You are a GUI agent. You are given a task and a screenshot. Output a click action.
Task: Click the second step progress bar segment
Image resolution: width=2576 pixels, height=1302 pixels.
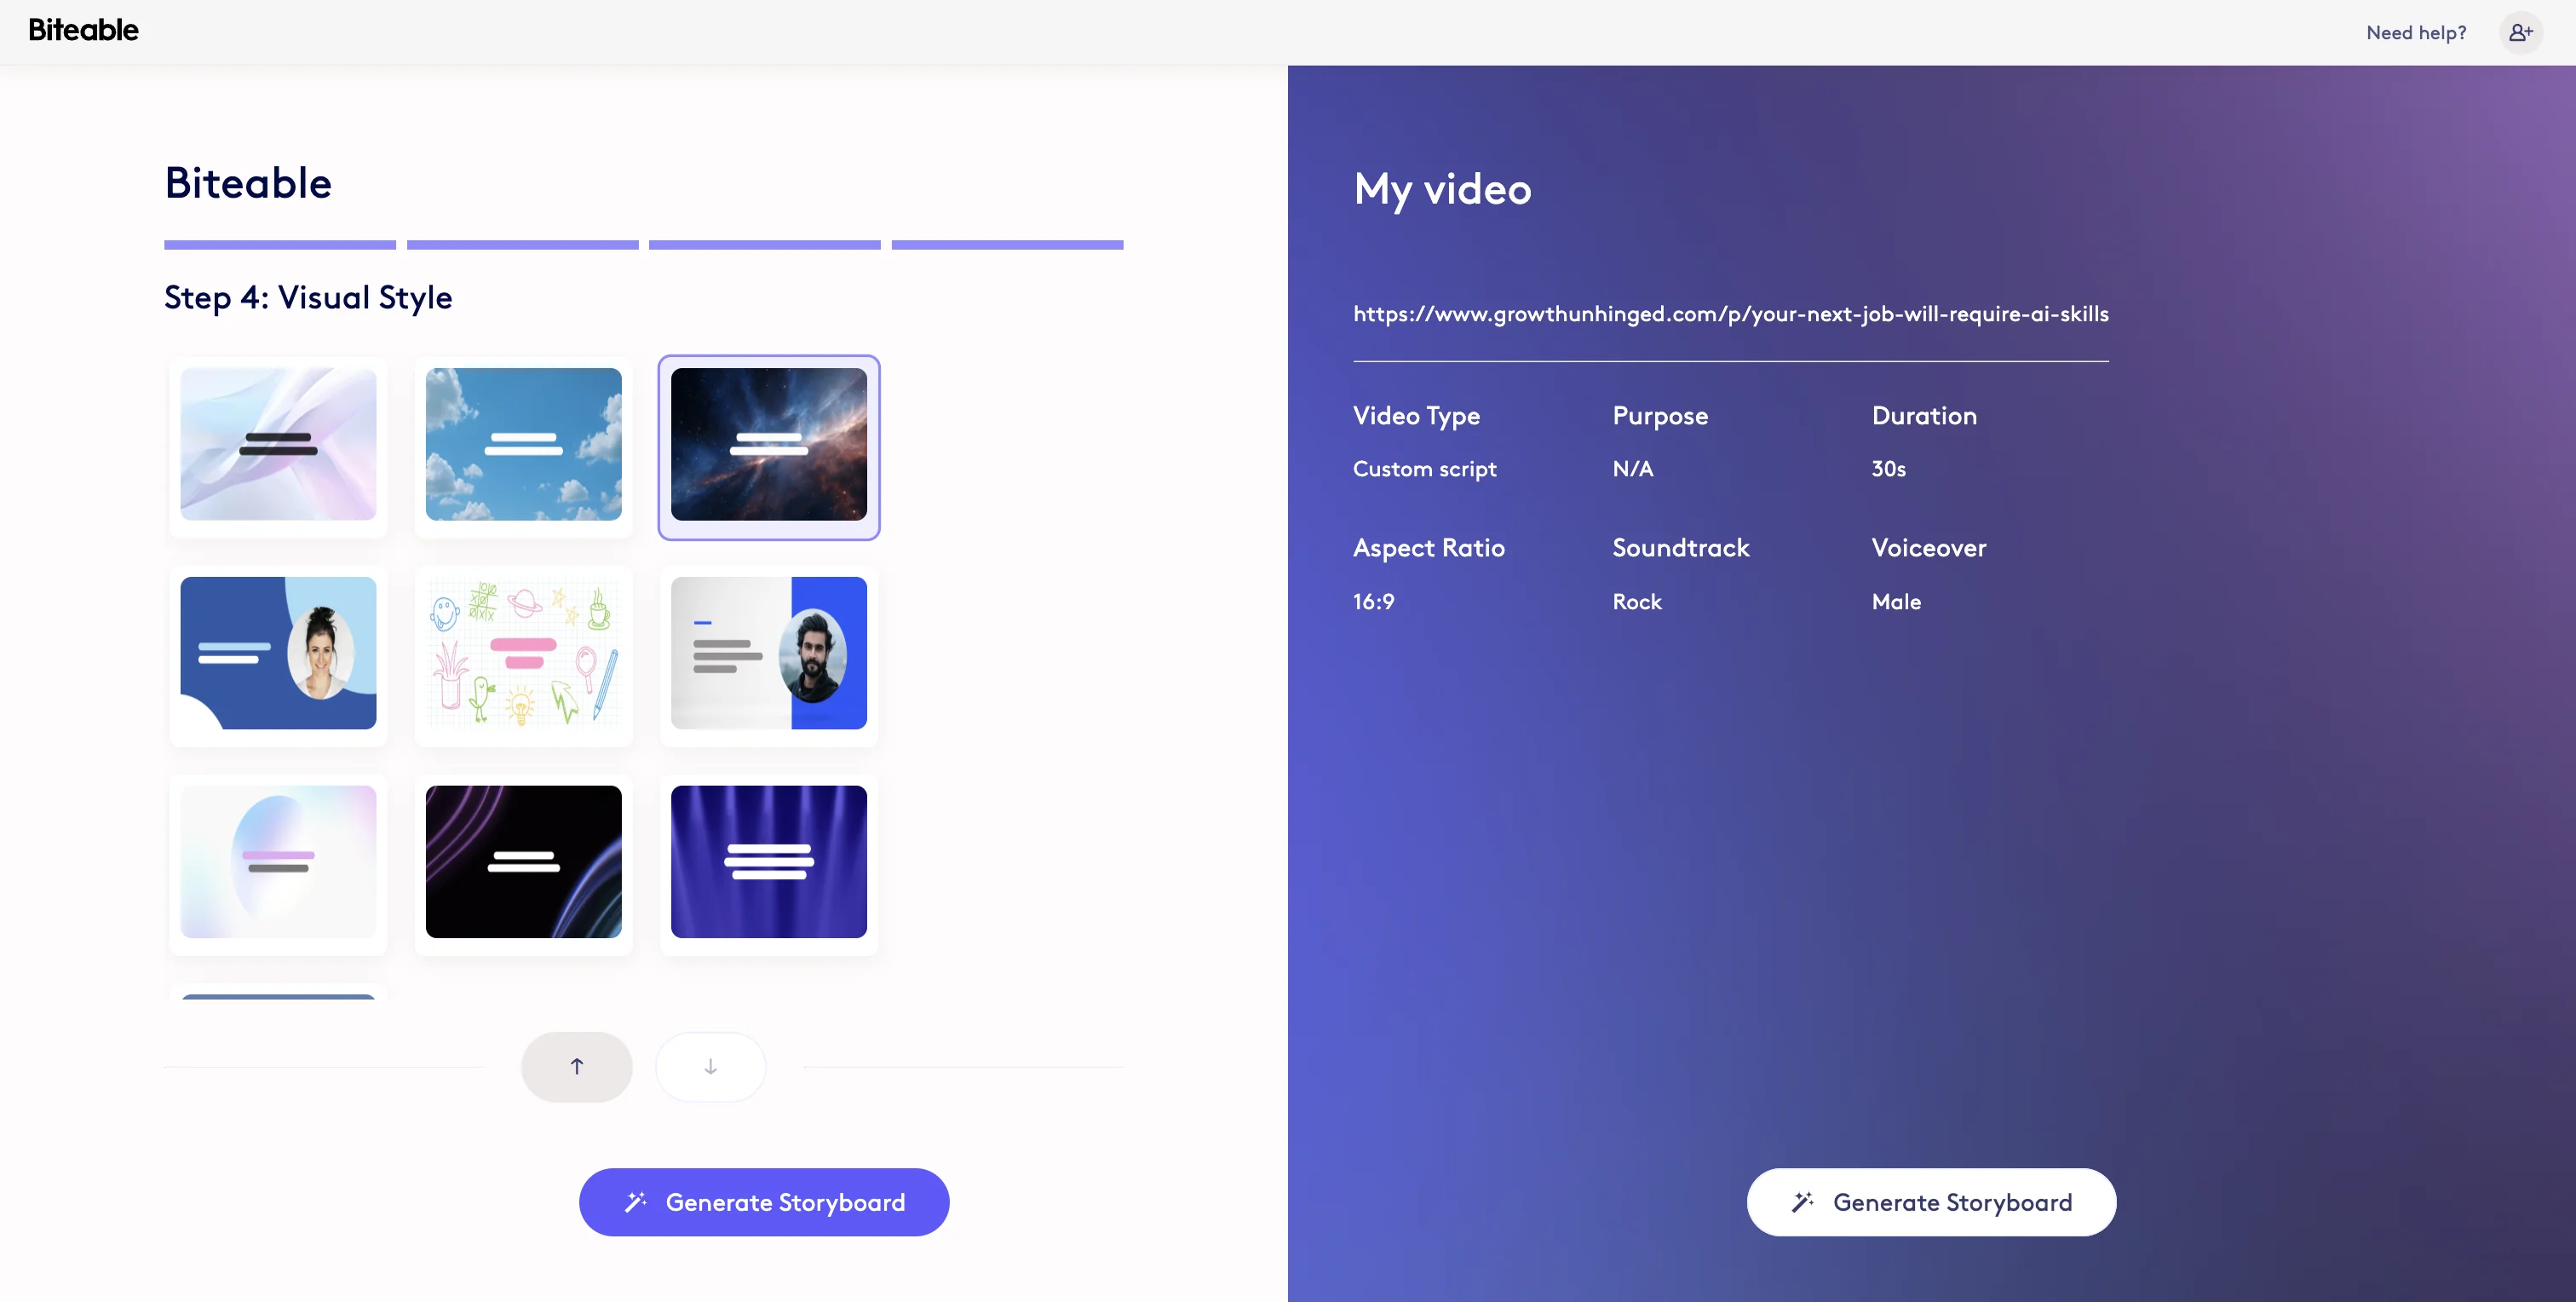pos(521,244)
